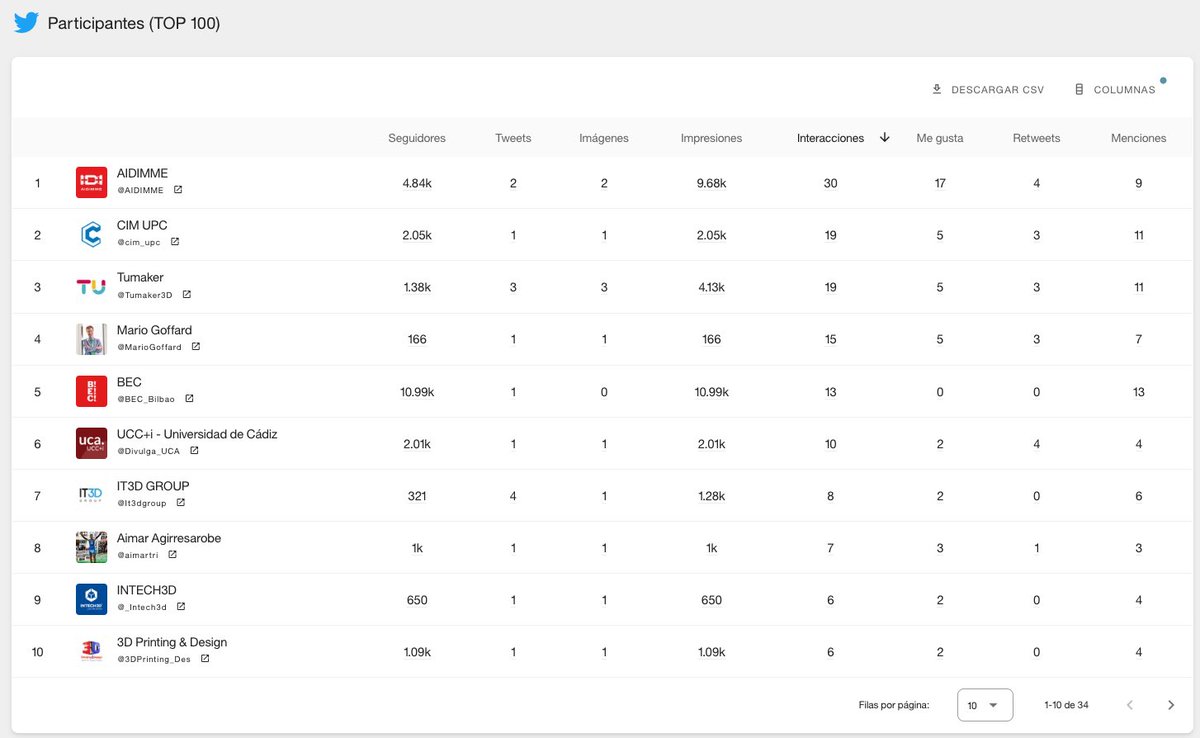This screenshot has width=1200, height=738.
Task: Click the previous page pagination chevron
Action: click(x=1131, y=704)
